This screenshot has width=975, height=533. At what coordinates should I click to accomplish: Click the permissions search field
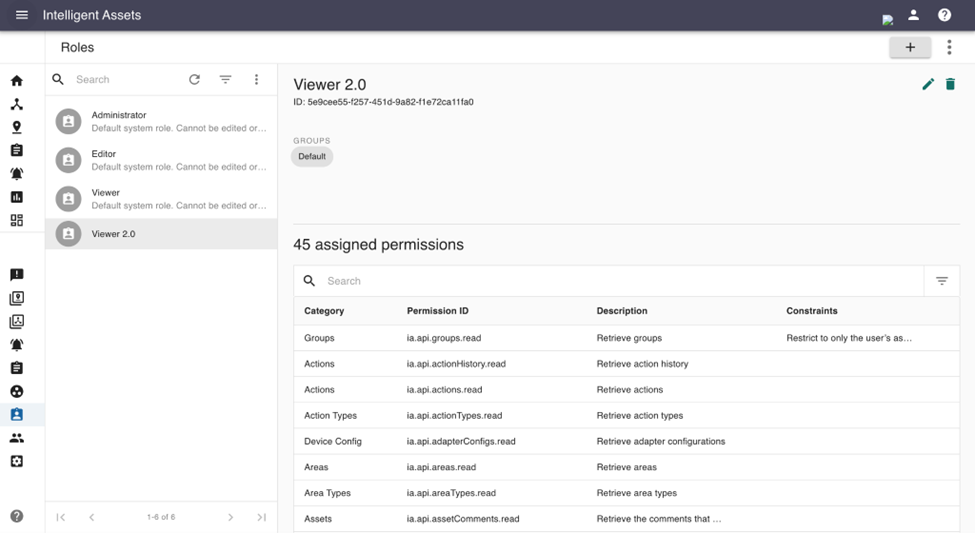(x=620, y=281)
